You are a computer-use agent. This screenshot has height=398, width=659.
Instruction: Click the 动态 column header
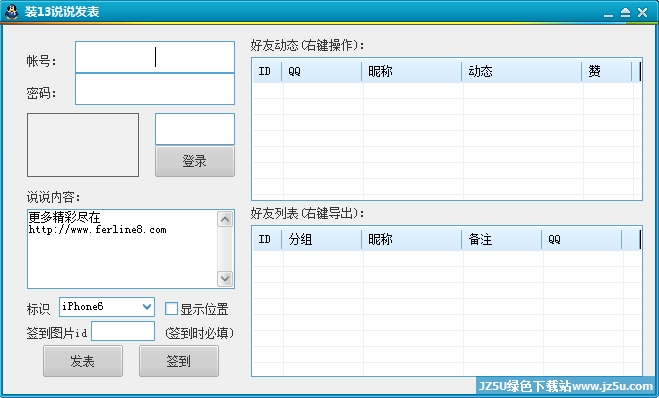click(x=522, y=71)
